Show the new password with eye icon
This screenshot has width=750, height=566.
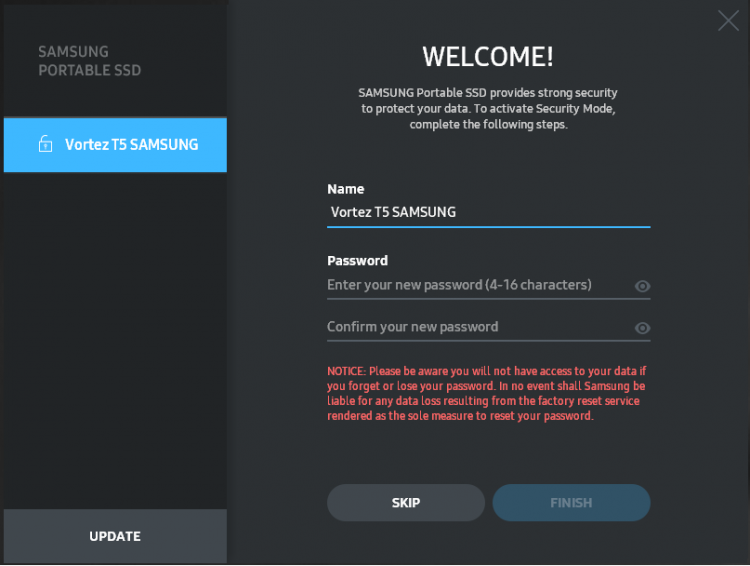642,286
